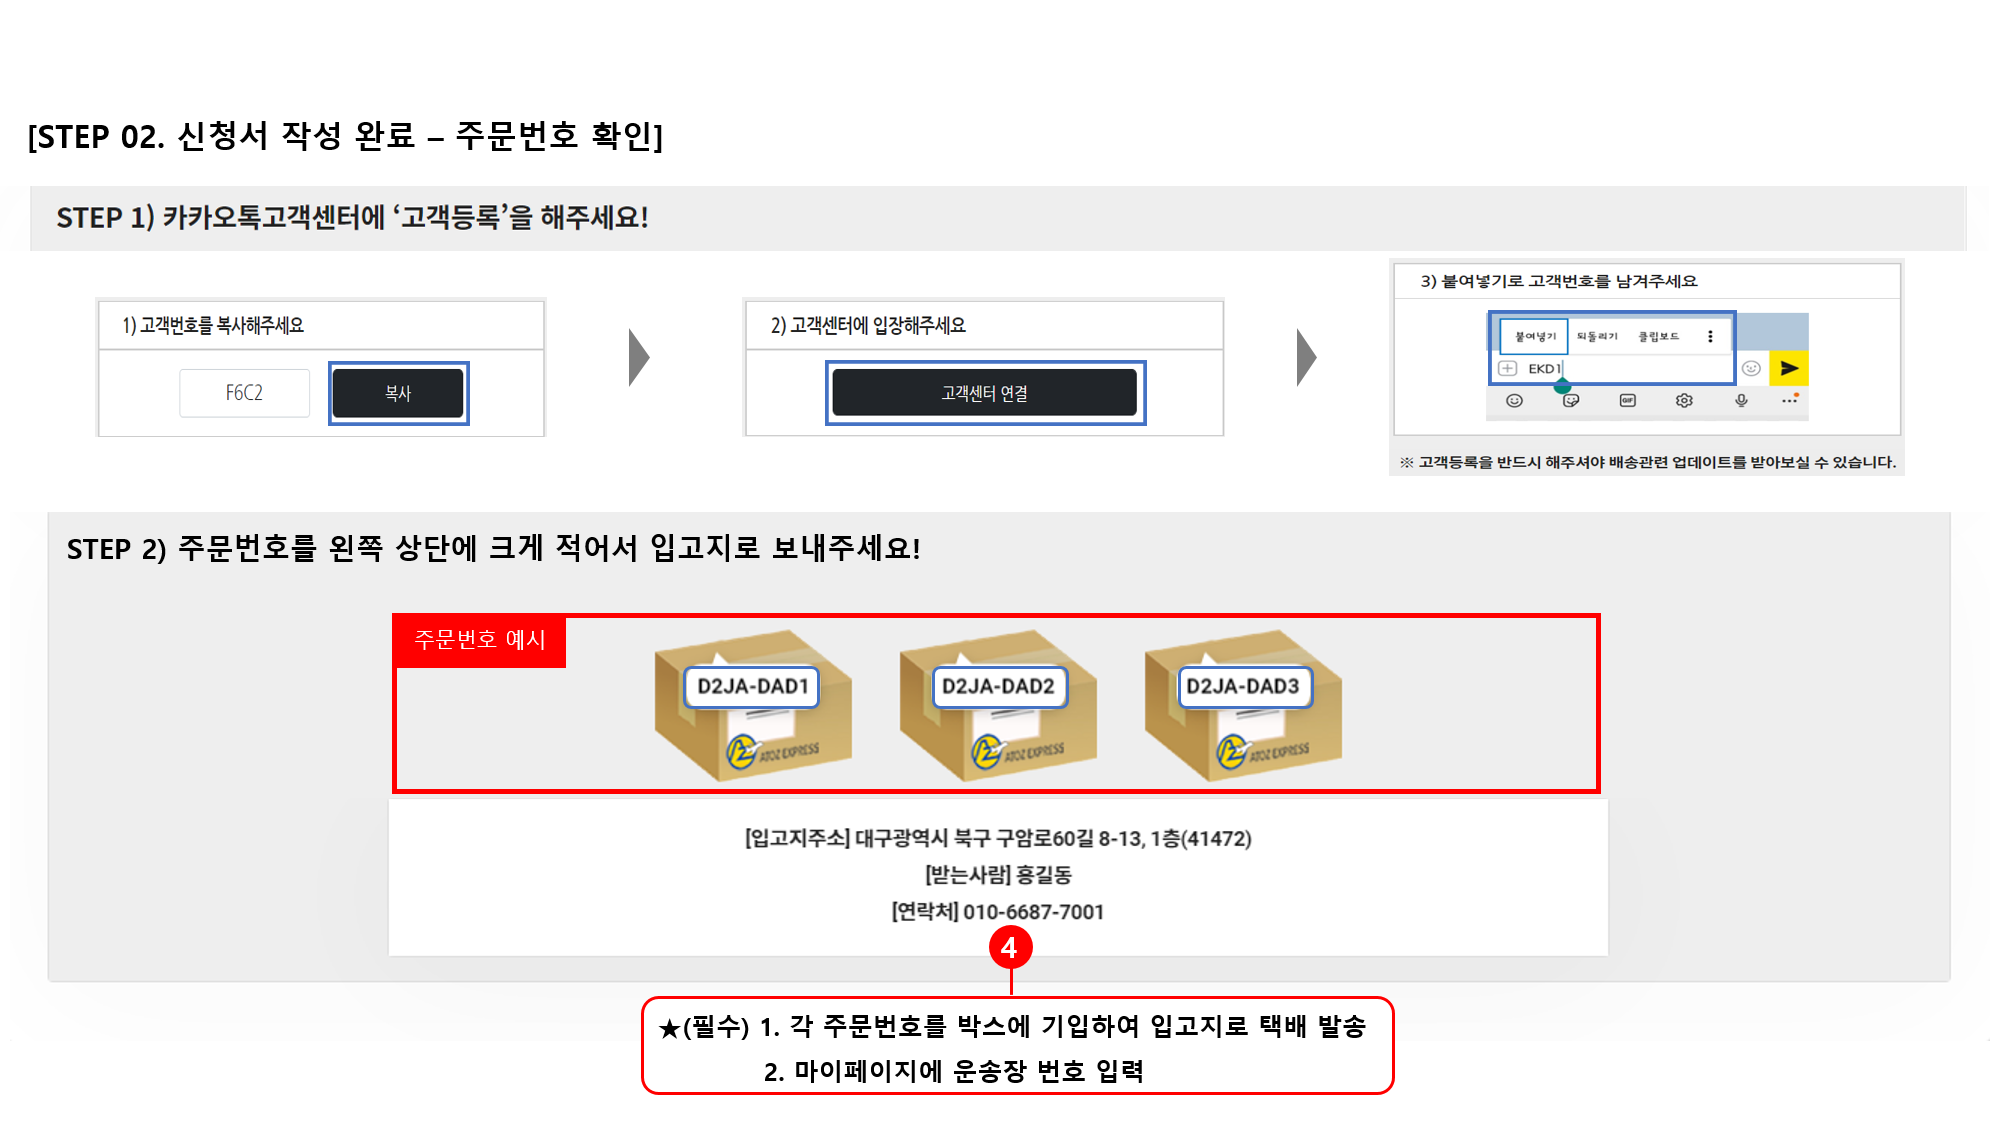Select 되돌리기 in the popup menu
This screenshot has height=1125, width=2000.
click(1597, 336)
